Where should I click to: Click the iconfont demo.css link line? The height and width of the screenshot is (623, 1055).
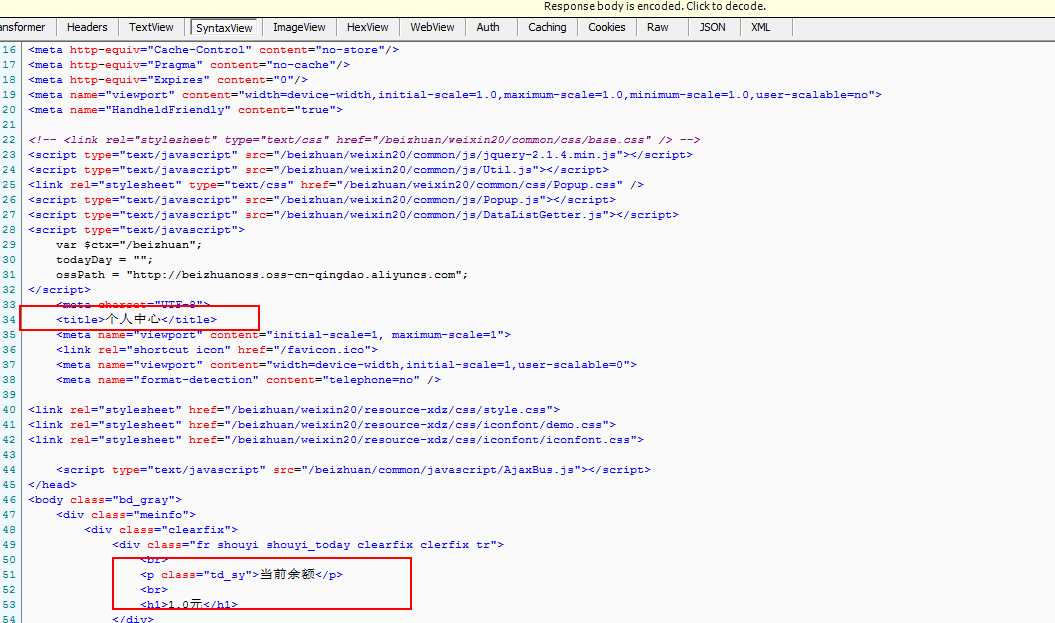(322, 425)
